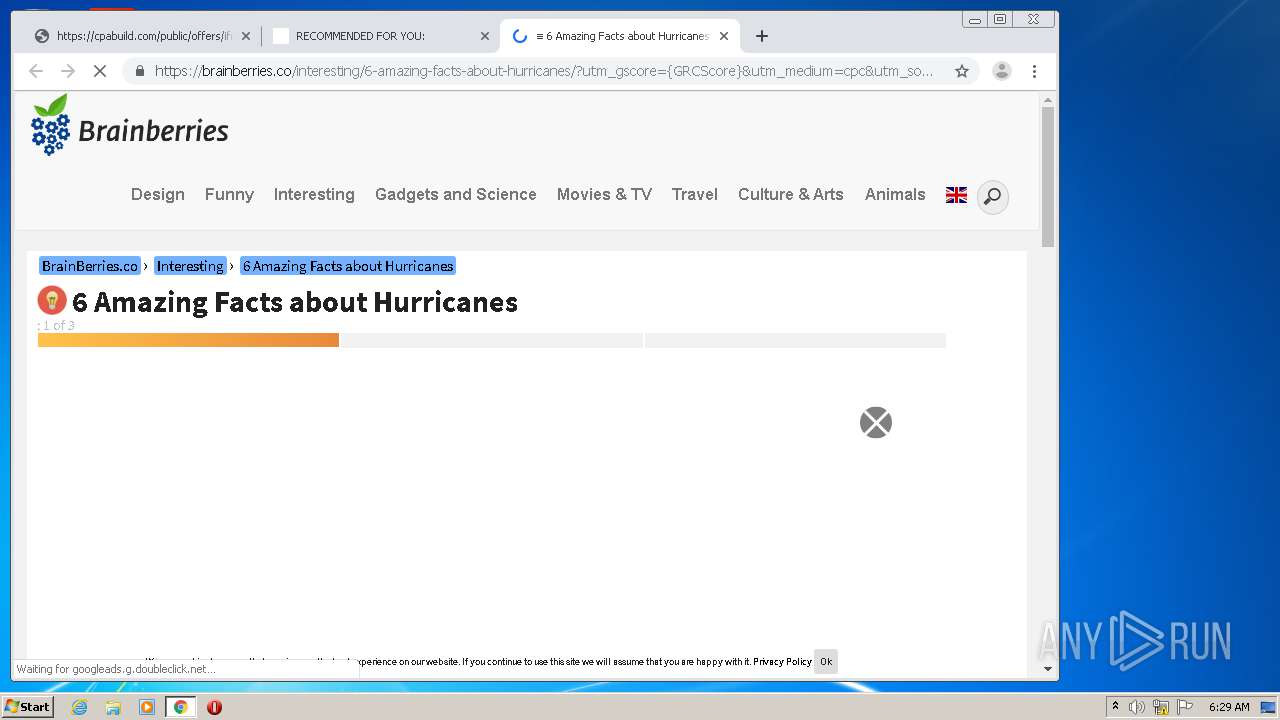Open the Action Center flag icon
Image resolution: width=1280 pixels, height=720 pixels.
[1185, 707]
